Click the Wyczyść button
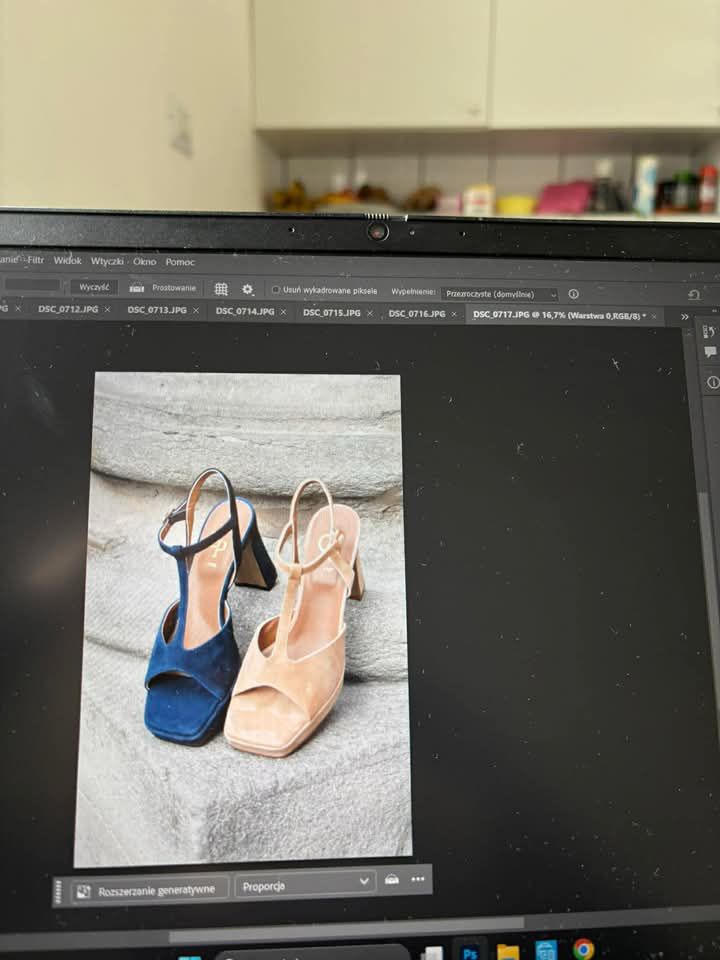This screenshot has width=720, height=960. click(94, 287)
